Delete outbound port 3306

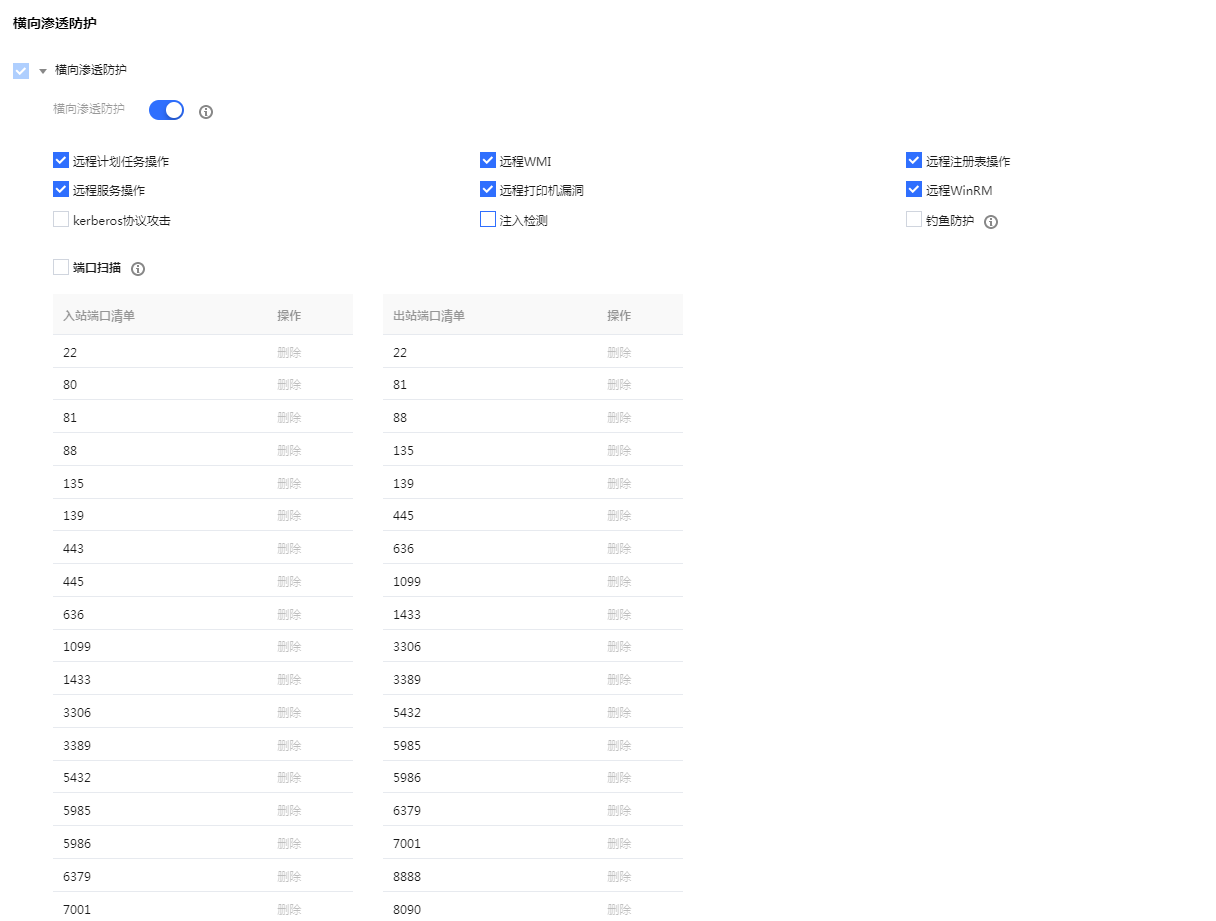pos(619,647)
